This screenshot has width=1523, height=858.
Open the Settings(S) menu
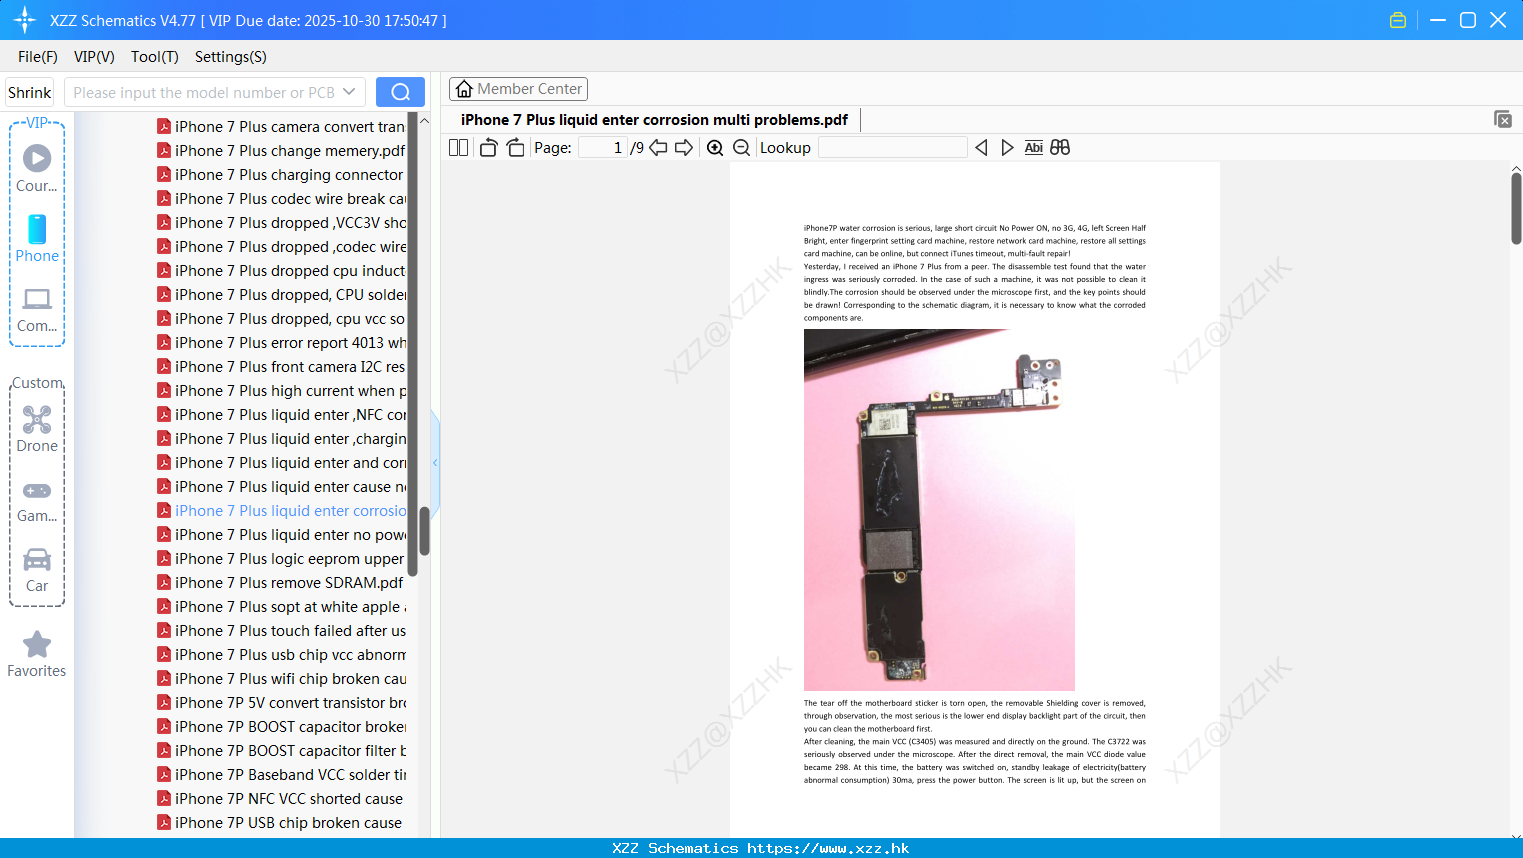click(231, 57)
